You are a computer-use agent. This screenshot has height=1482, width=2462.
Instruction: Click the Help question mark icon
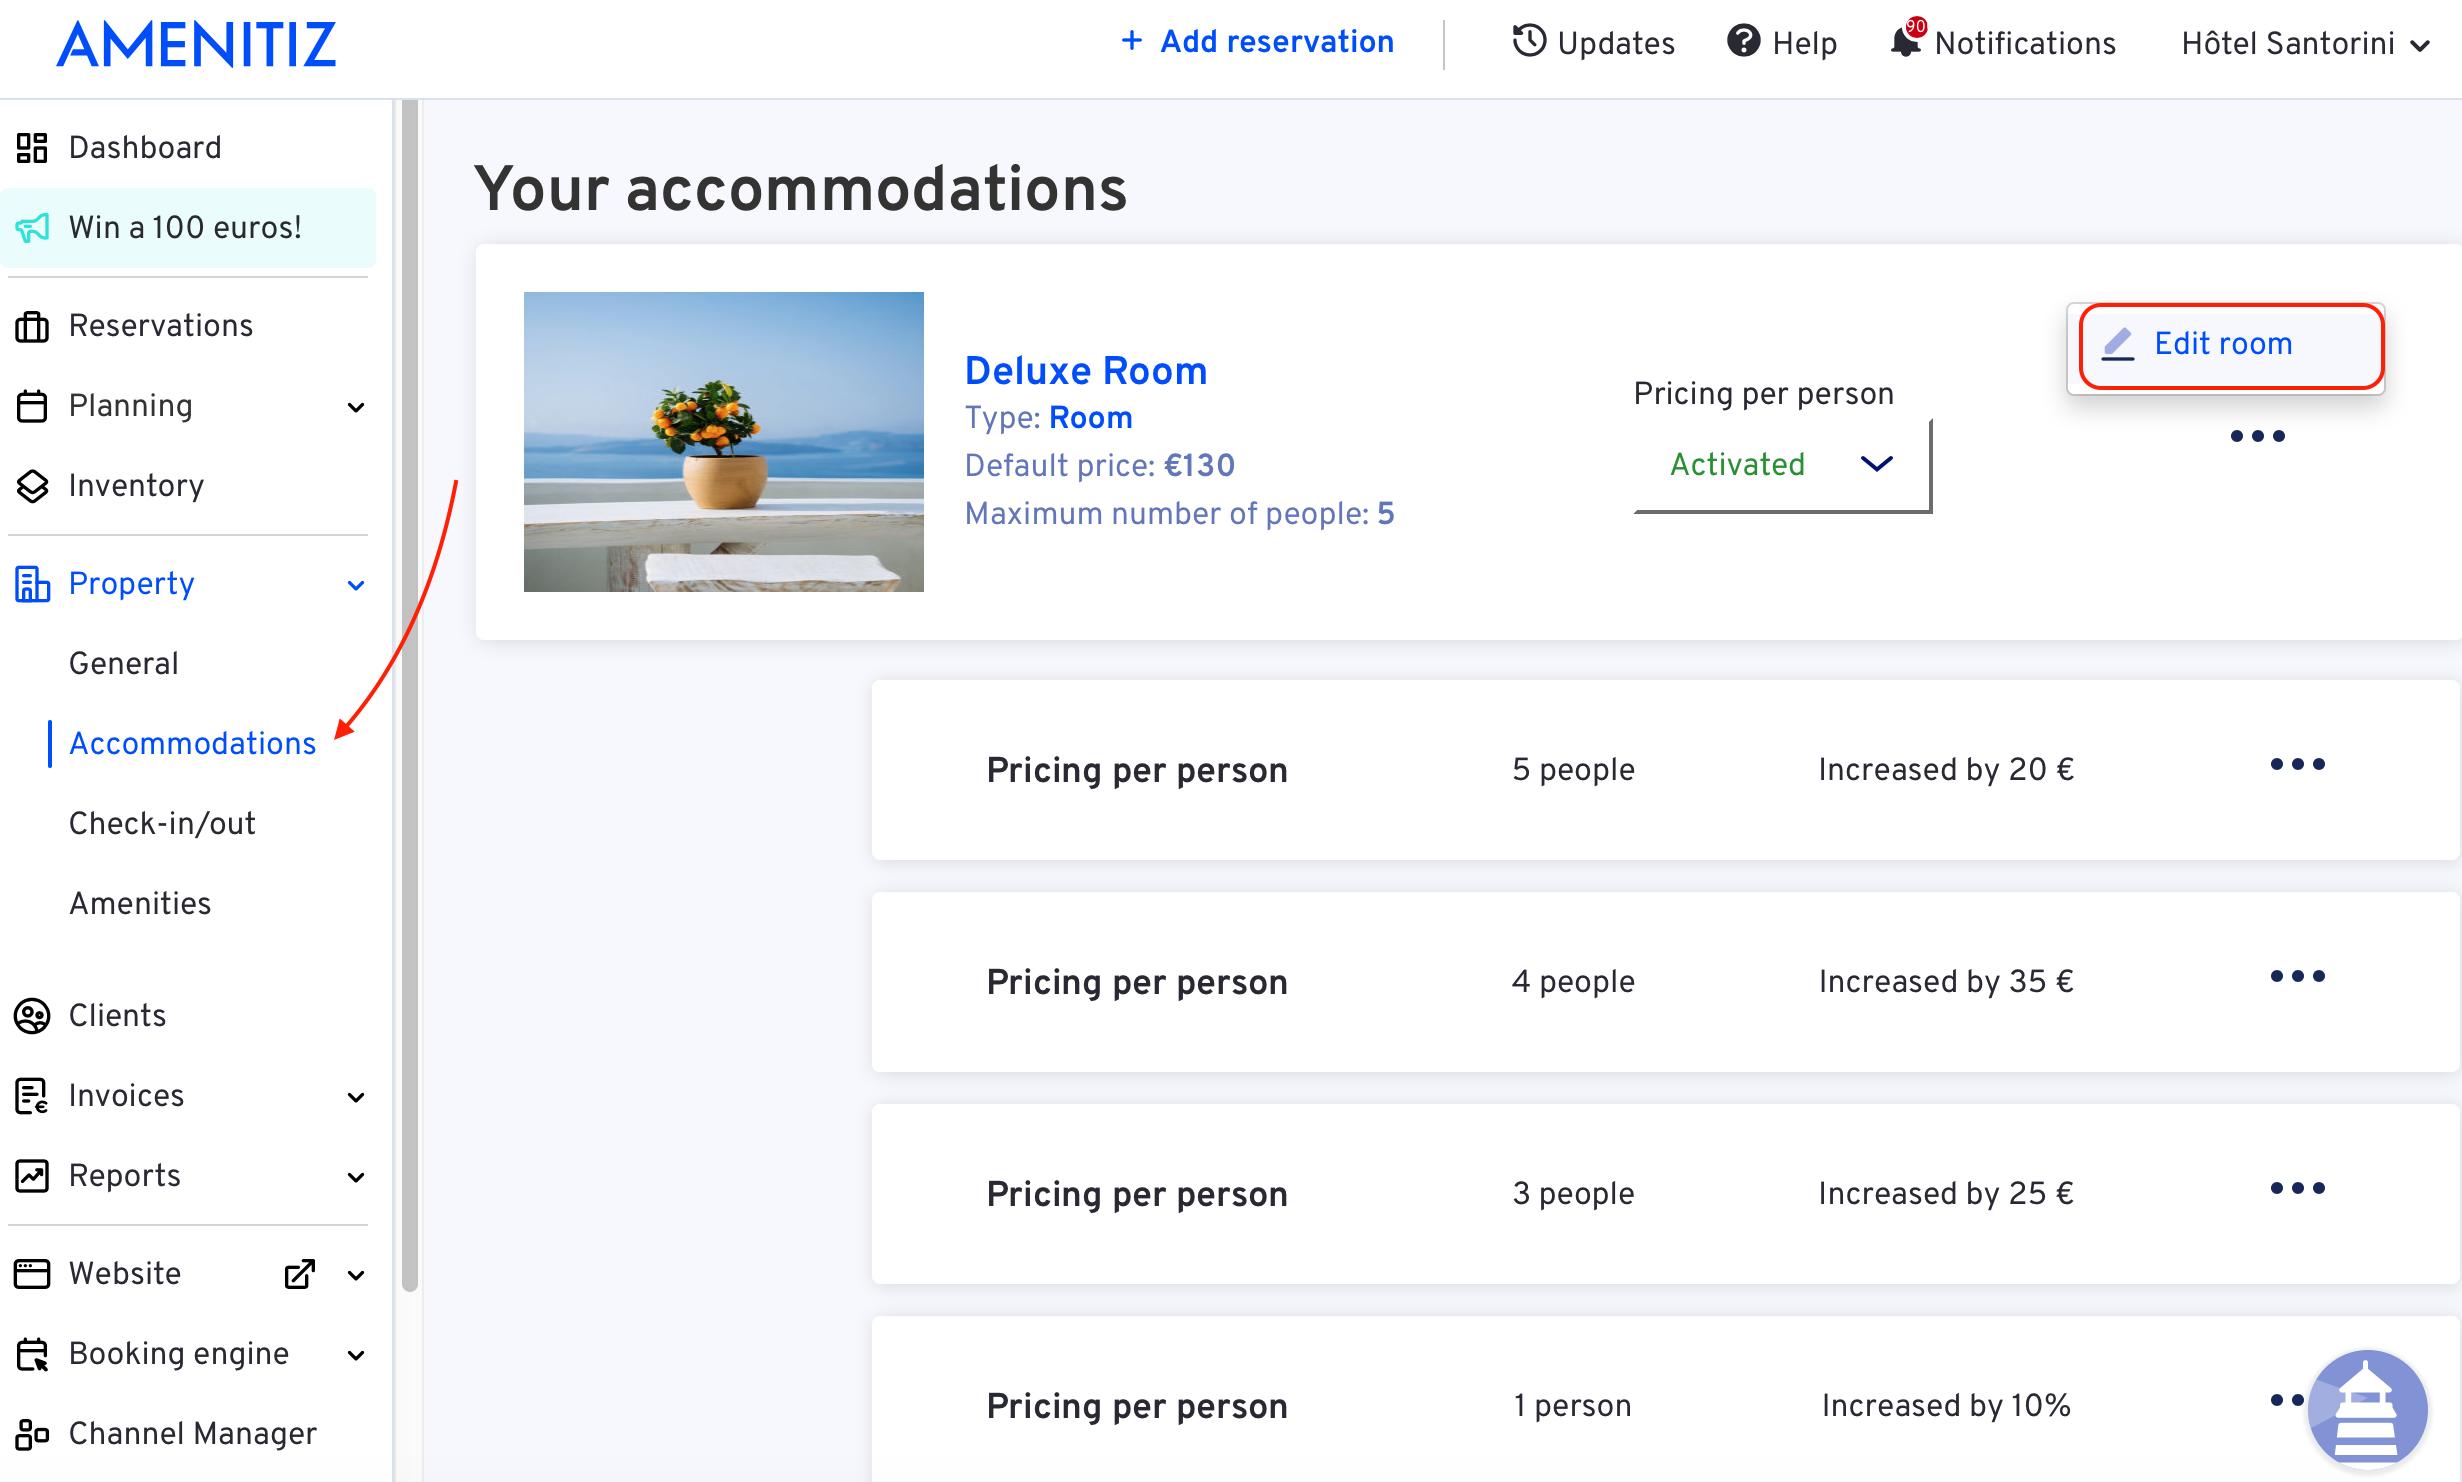pyautogui.click(x=1743, y=41)
